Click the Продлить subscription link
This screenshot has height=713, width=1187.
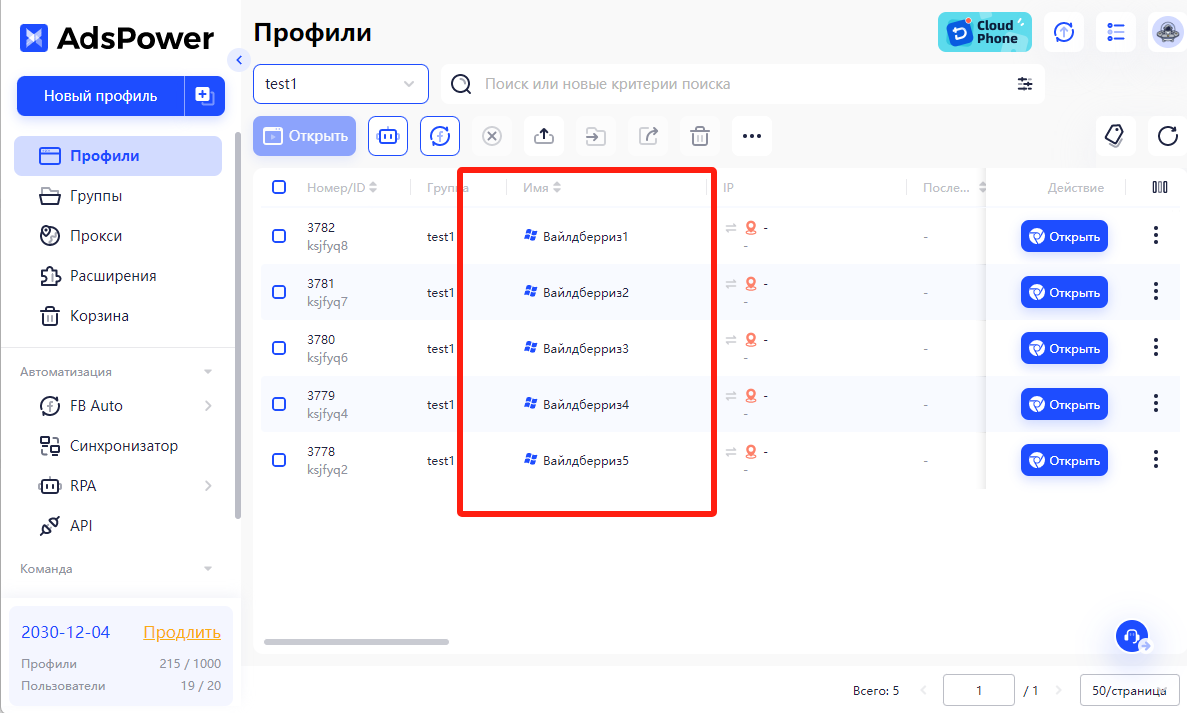click(182, 632)
